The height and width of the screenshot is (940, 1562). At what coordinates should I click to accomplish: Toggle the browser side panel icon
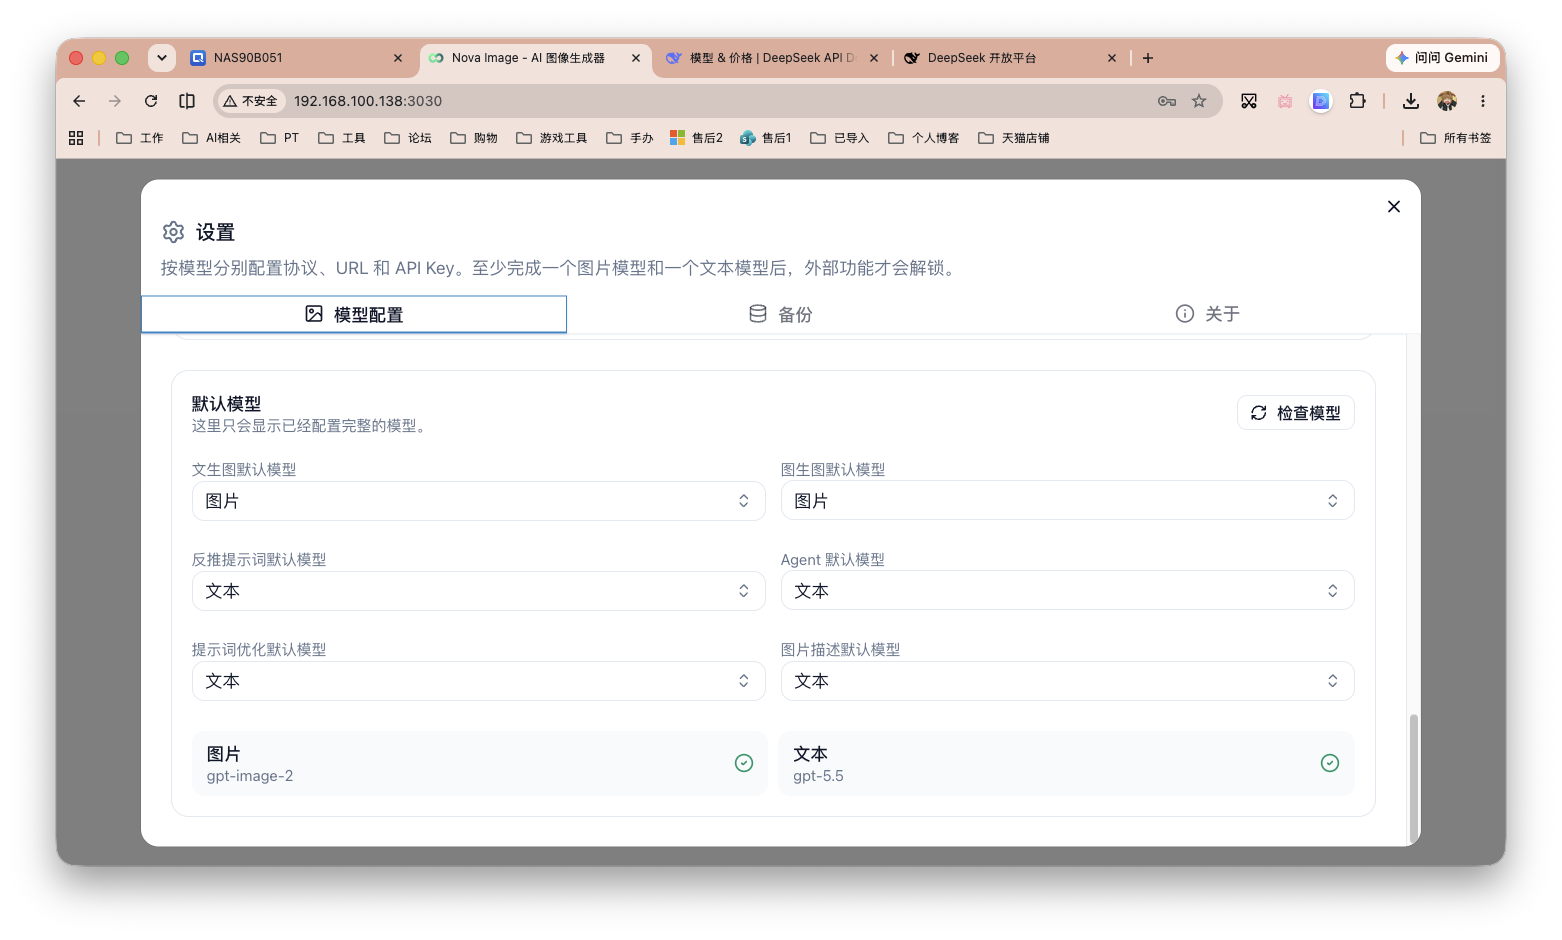[x=187, y=101]
